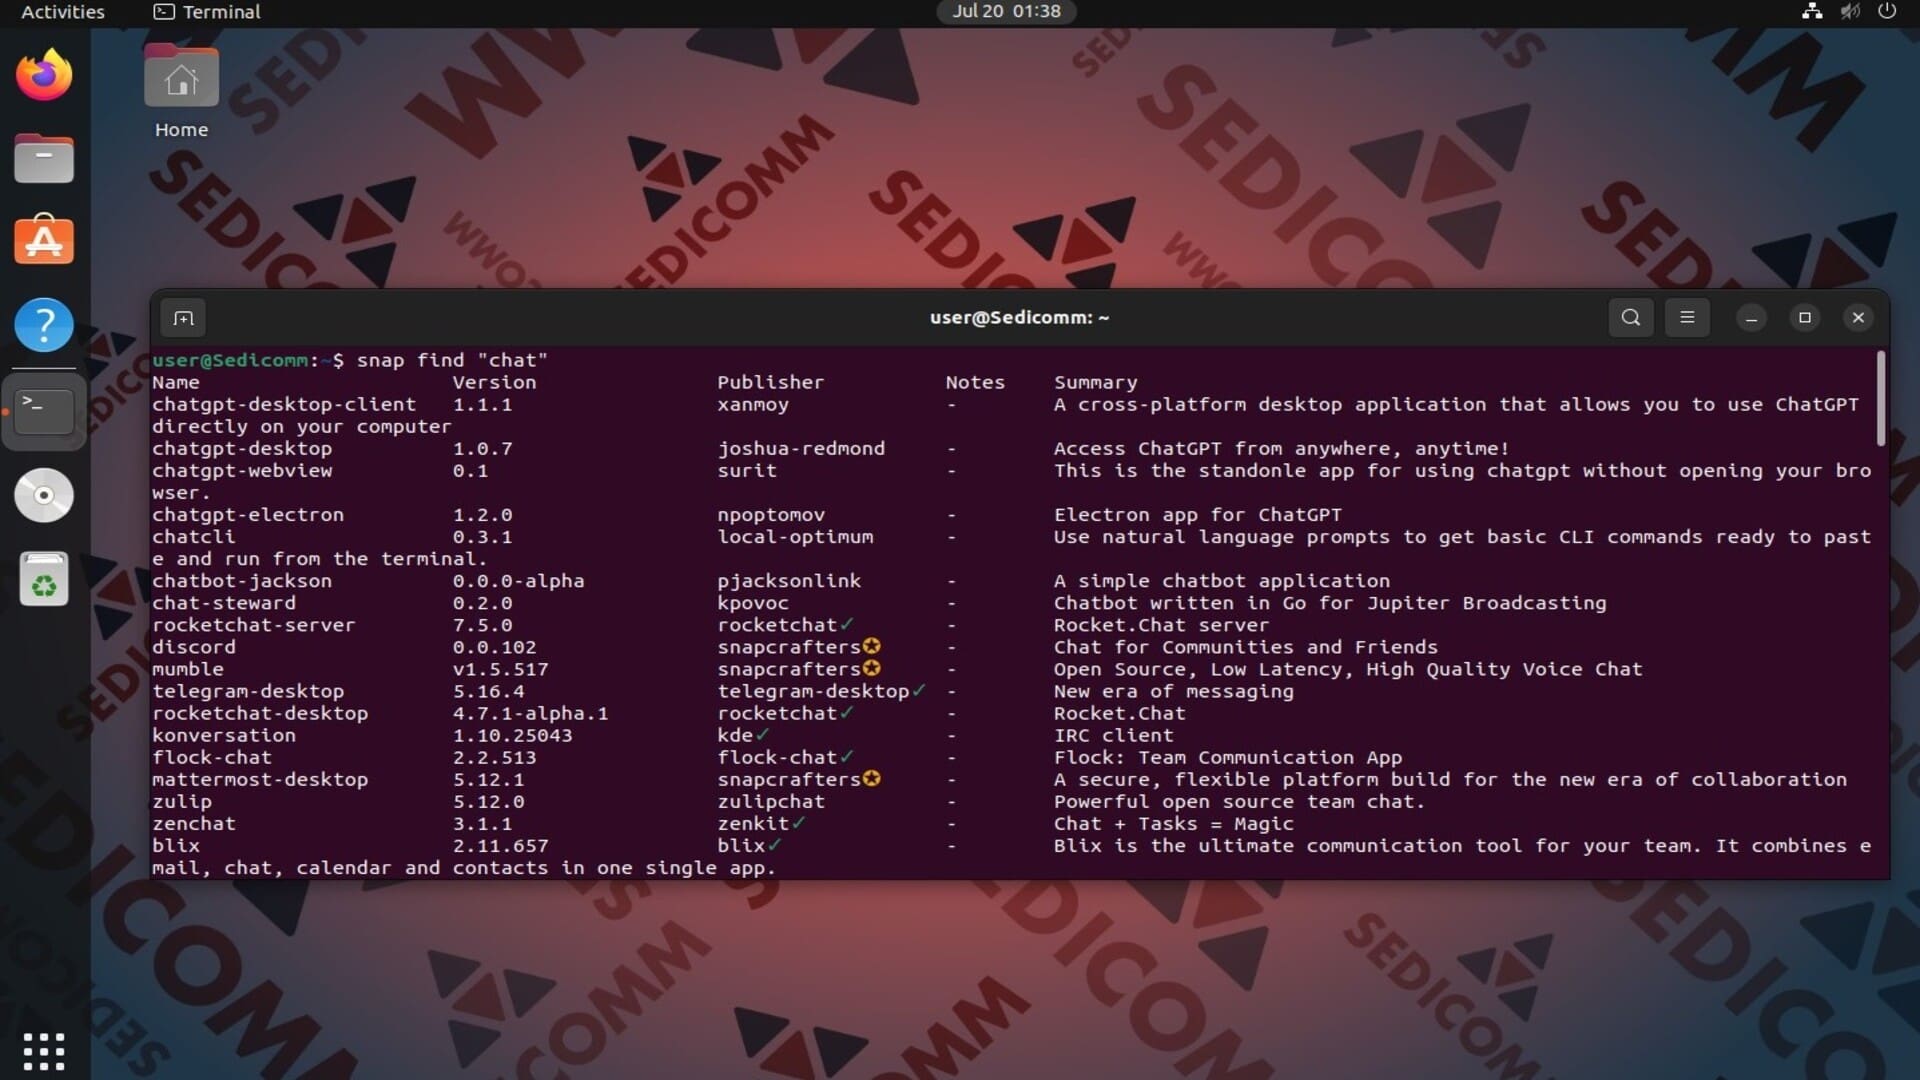Click the version '4.7.1-alpha.1'
This screenshot has width=1920, height=1080.
[530, 713]
